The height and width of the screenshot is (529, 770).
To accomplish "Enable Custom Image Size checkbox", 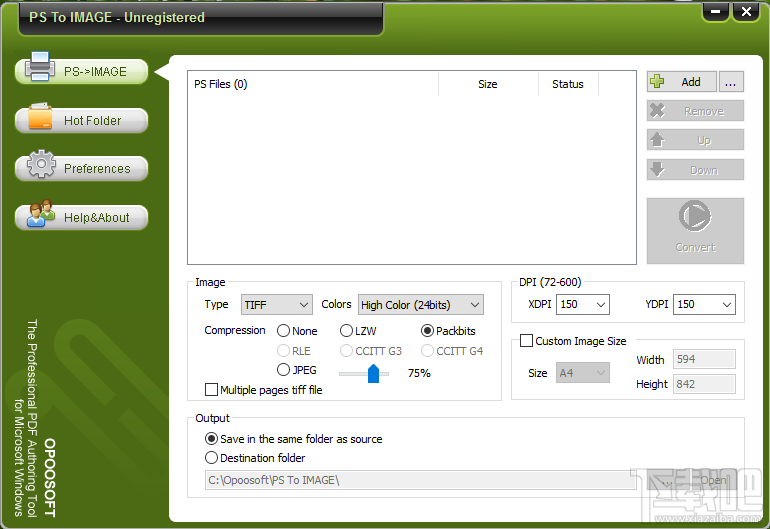I will (573, 341).
